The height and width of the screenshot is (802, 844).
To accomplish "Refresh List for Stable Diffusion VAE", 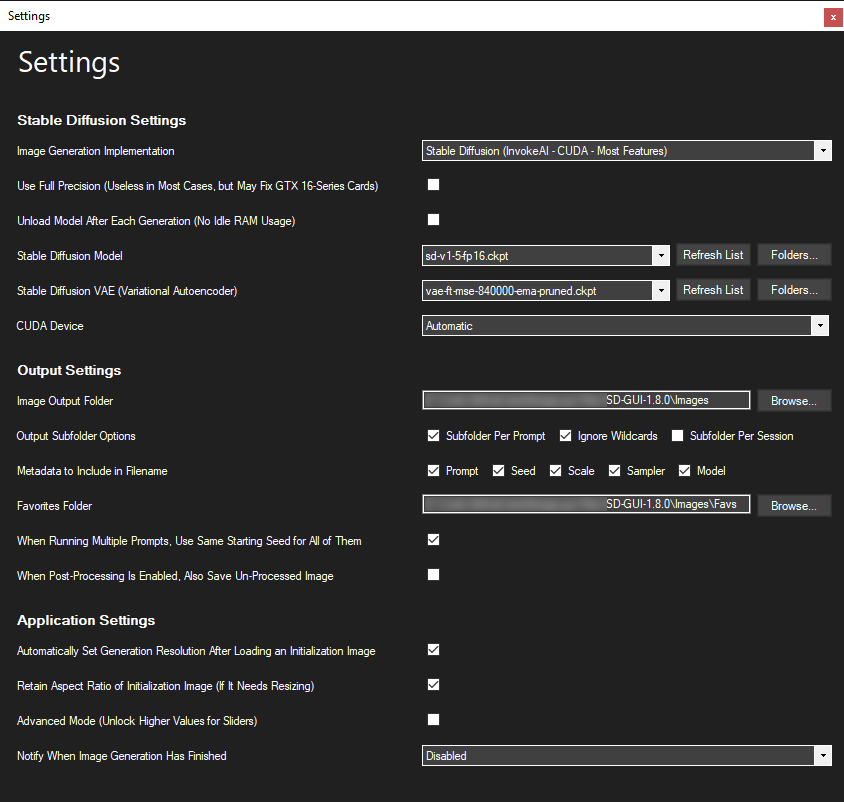I will tap(713, 290).
